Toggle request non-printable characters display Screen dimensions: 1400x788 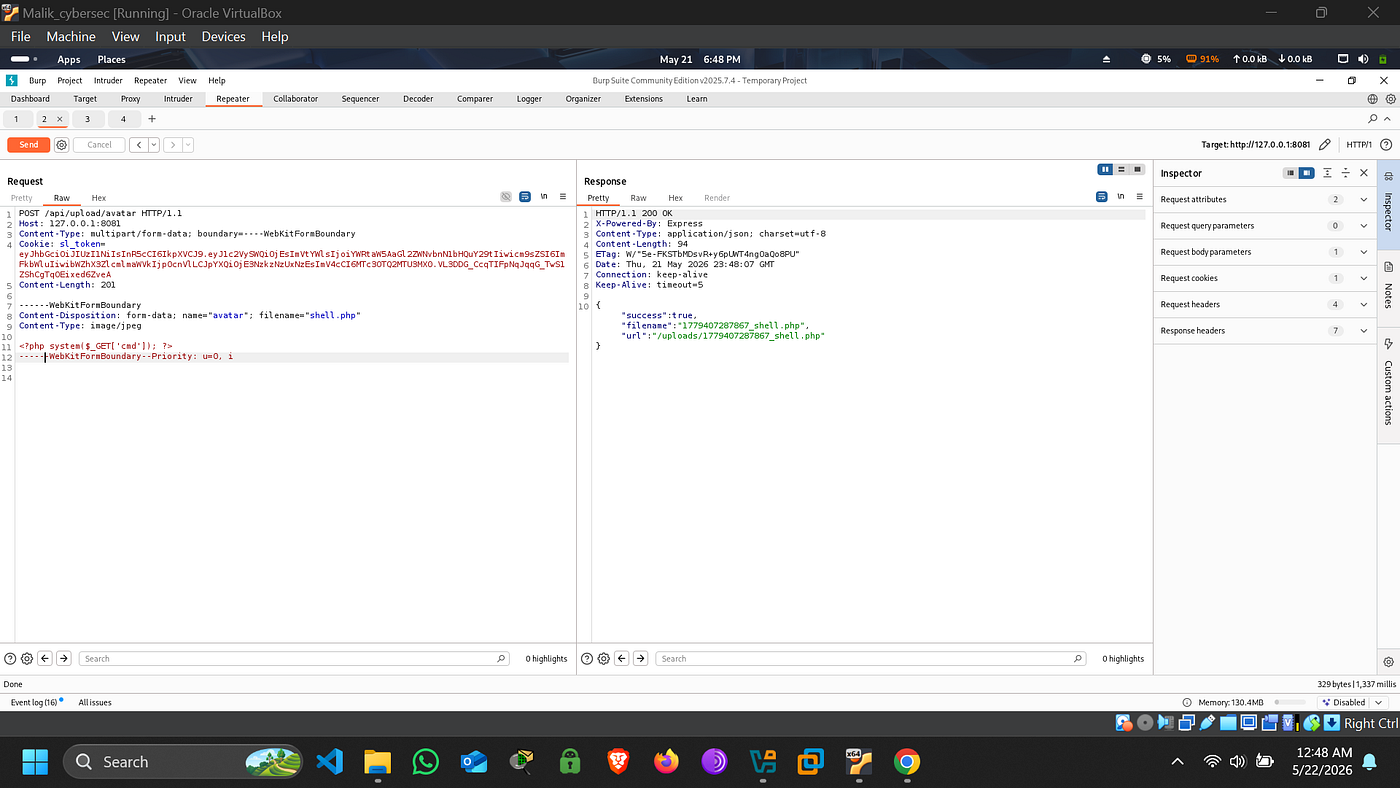click(x=544, y=197)
